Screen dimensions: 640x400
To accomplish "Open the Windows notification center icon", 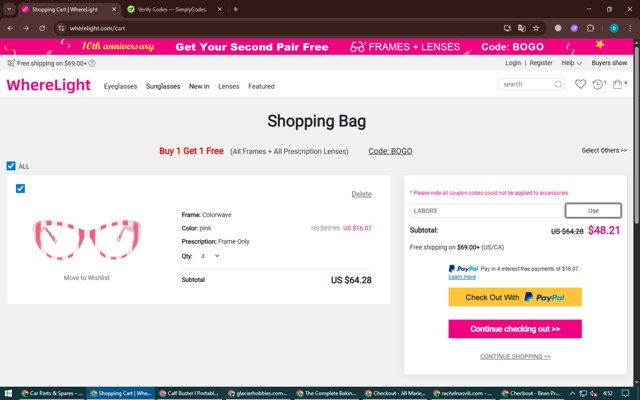I will pyautogui.click(x=626, y=393).
